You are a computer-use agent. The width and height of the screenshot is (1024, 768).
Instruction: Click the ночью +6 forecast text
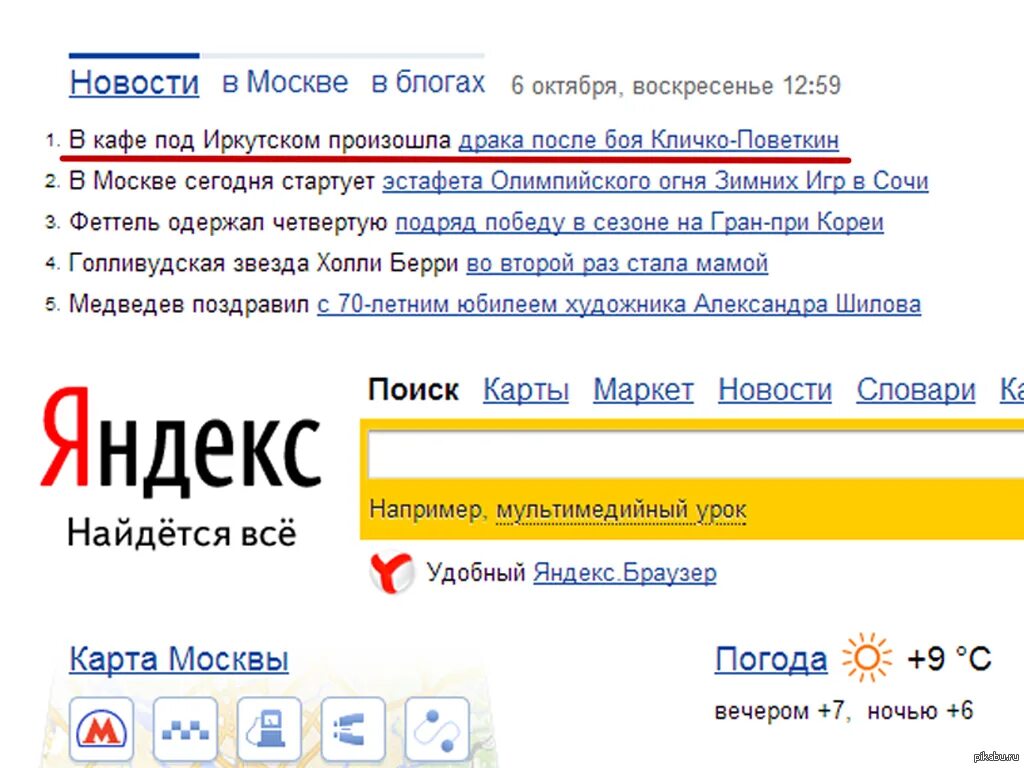coord(920,711)
